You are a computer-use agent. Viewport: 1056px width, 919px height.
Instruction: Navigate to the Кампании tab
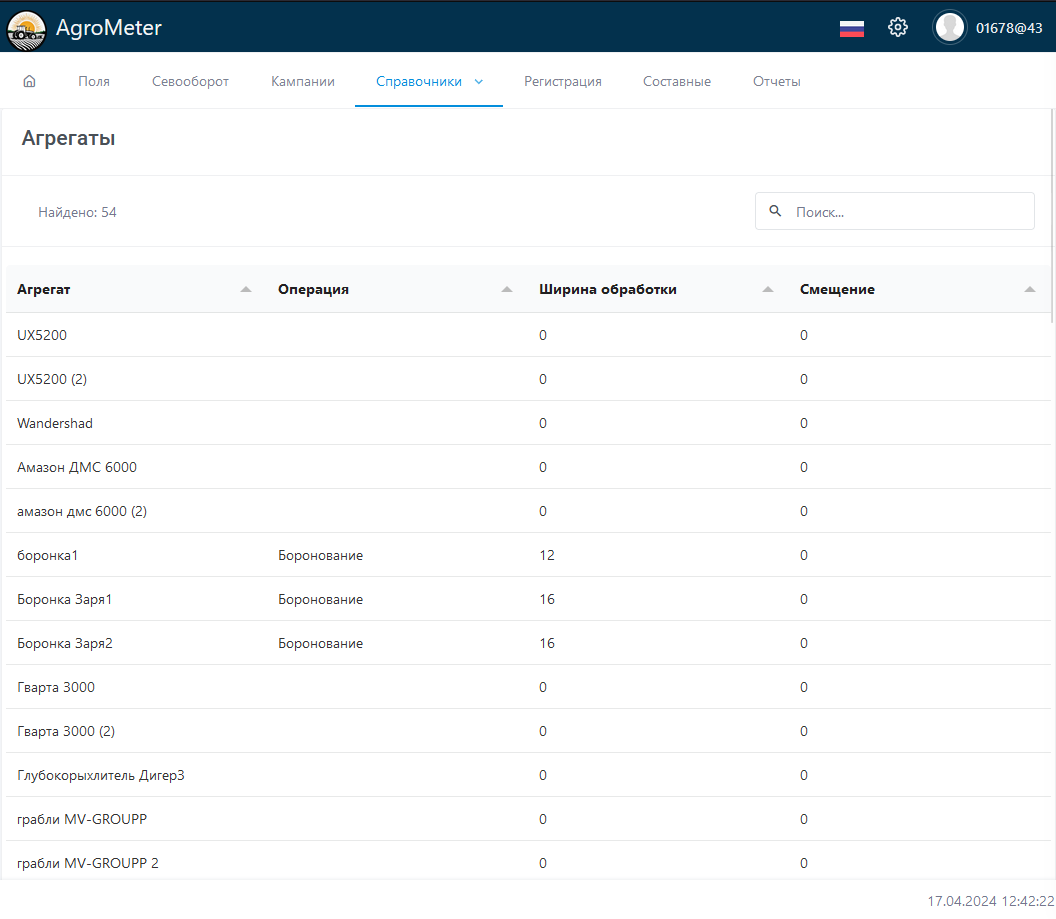click(x=302, y=82)
